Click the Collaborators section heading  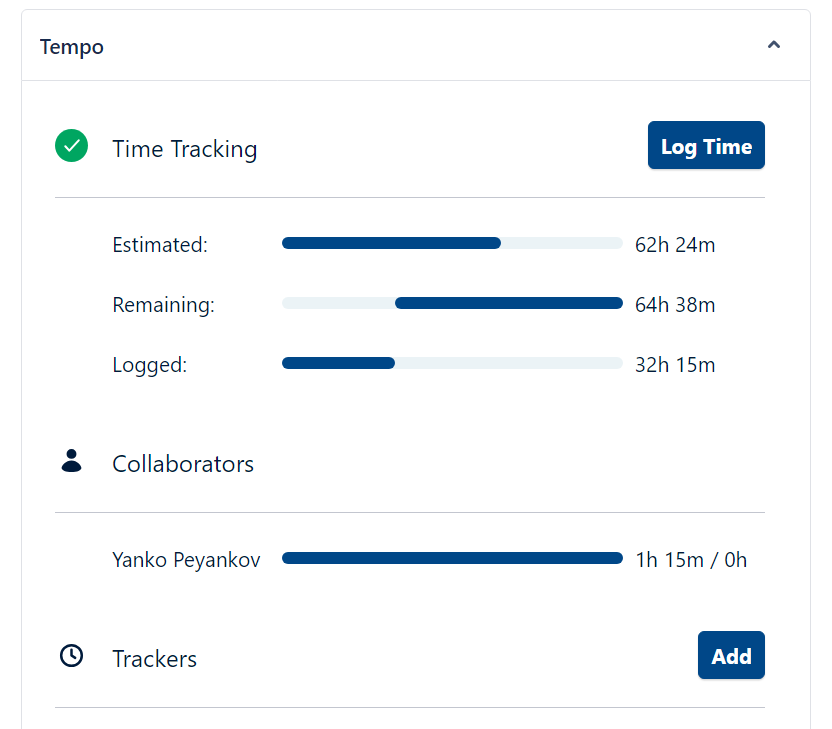183,464
